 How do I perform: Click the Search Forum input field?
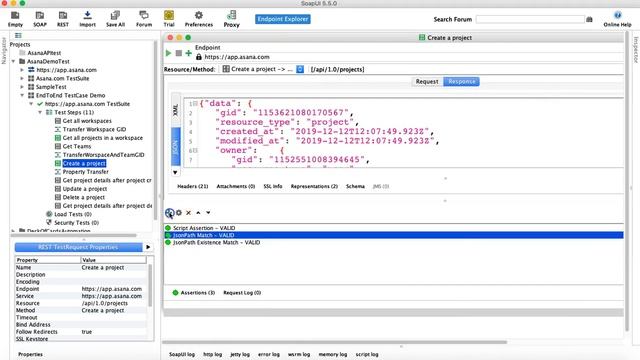pos(530,19)
